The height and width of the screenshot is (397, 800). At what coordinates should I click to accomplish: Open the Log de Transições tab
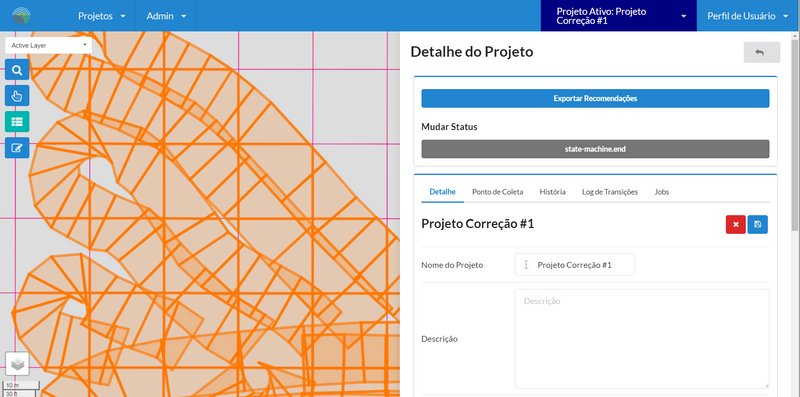610,192
